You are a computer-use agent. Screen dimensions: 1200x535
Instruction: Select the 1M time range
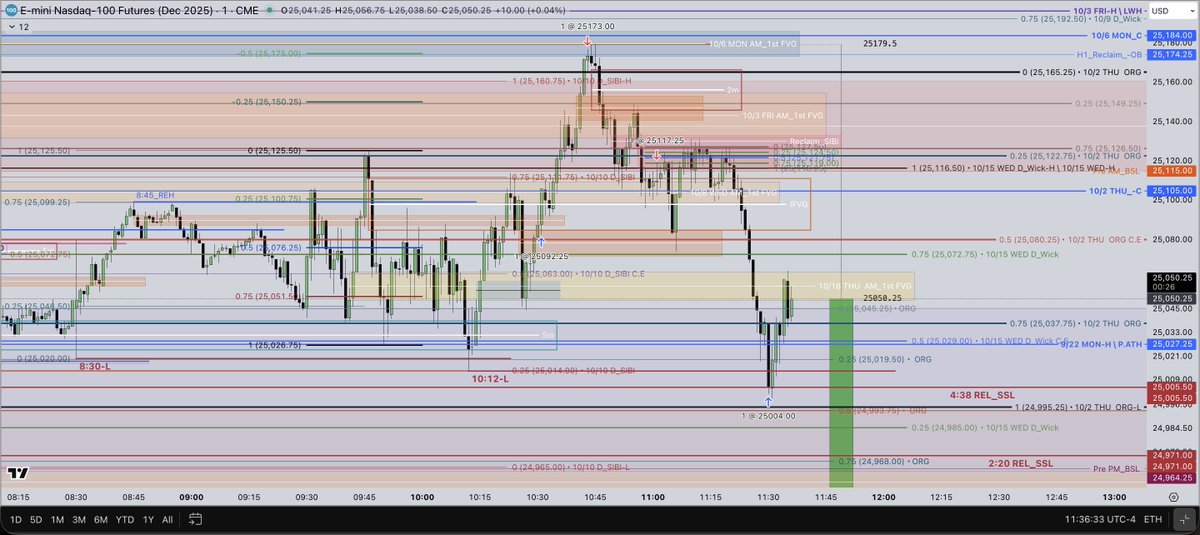(58, 519)
